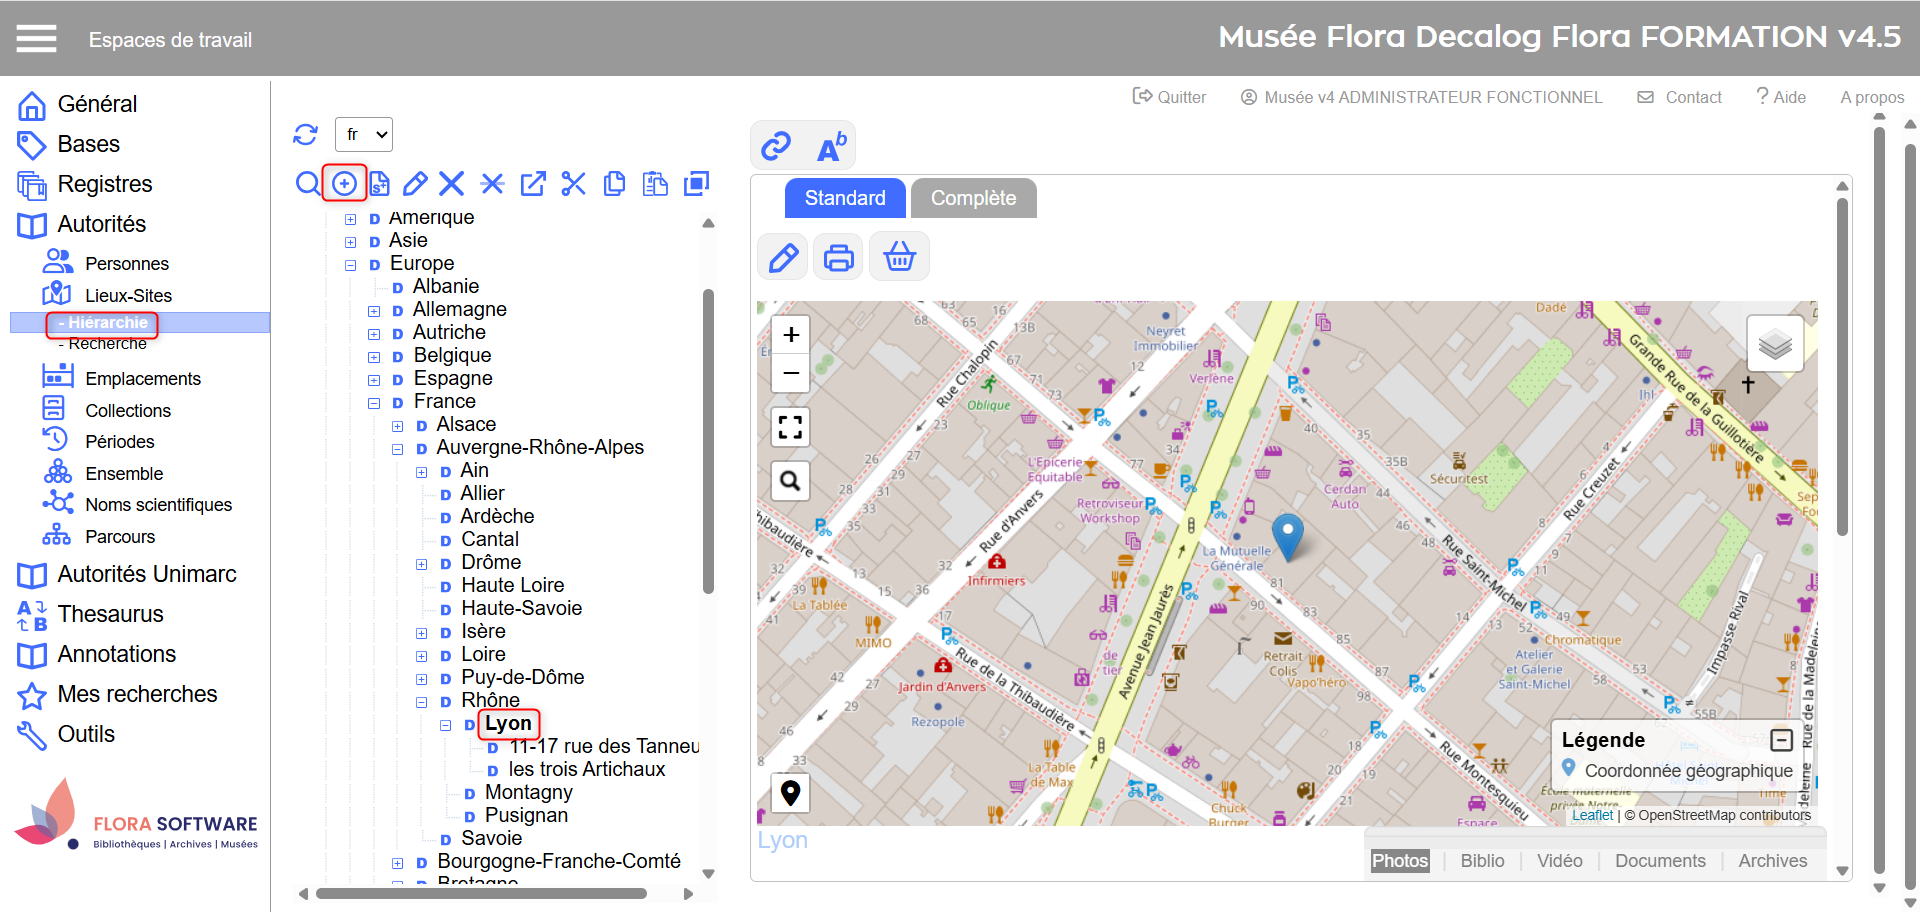Viewport: 1920px width, 912px height.
Task: Add record to basket icon
Action: (899, 258)
